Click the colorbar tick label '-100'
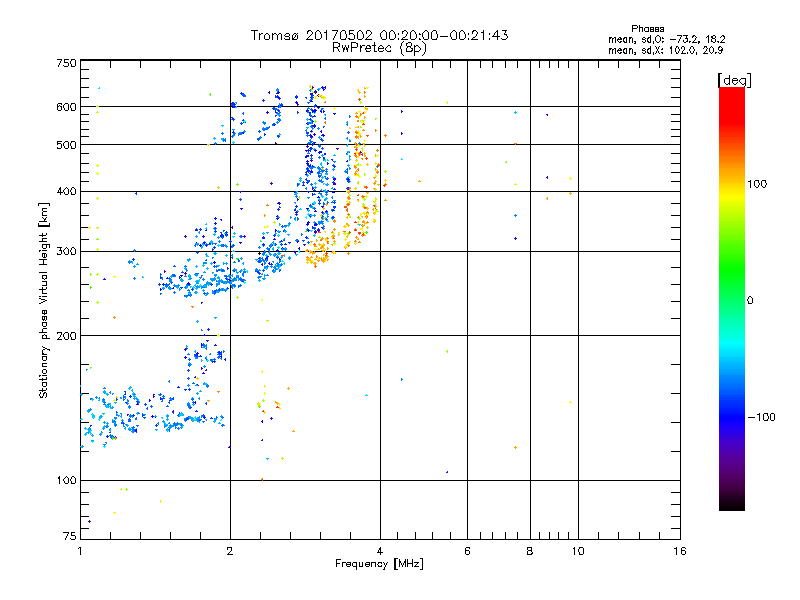The height and width of the screenshot is (600, 800). point(761,417)
